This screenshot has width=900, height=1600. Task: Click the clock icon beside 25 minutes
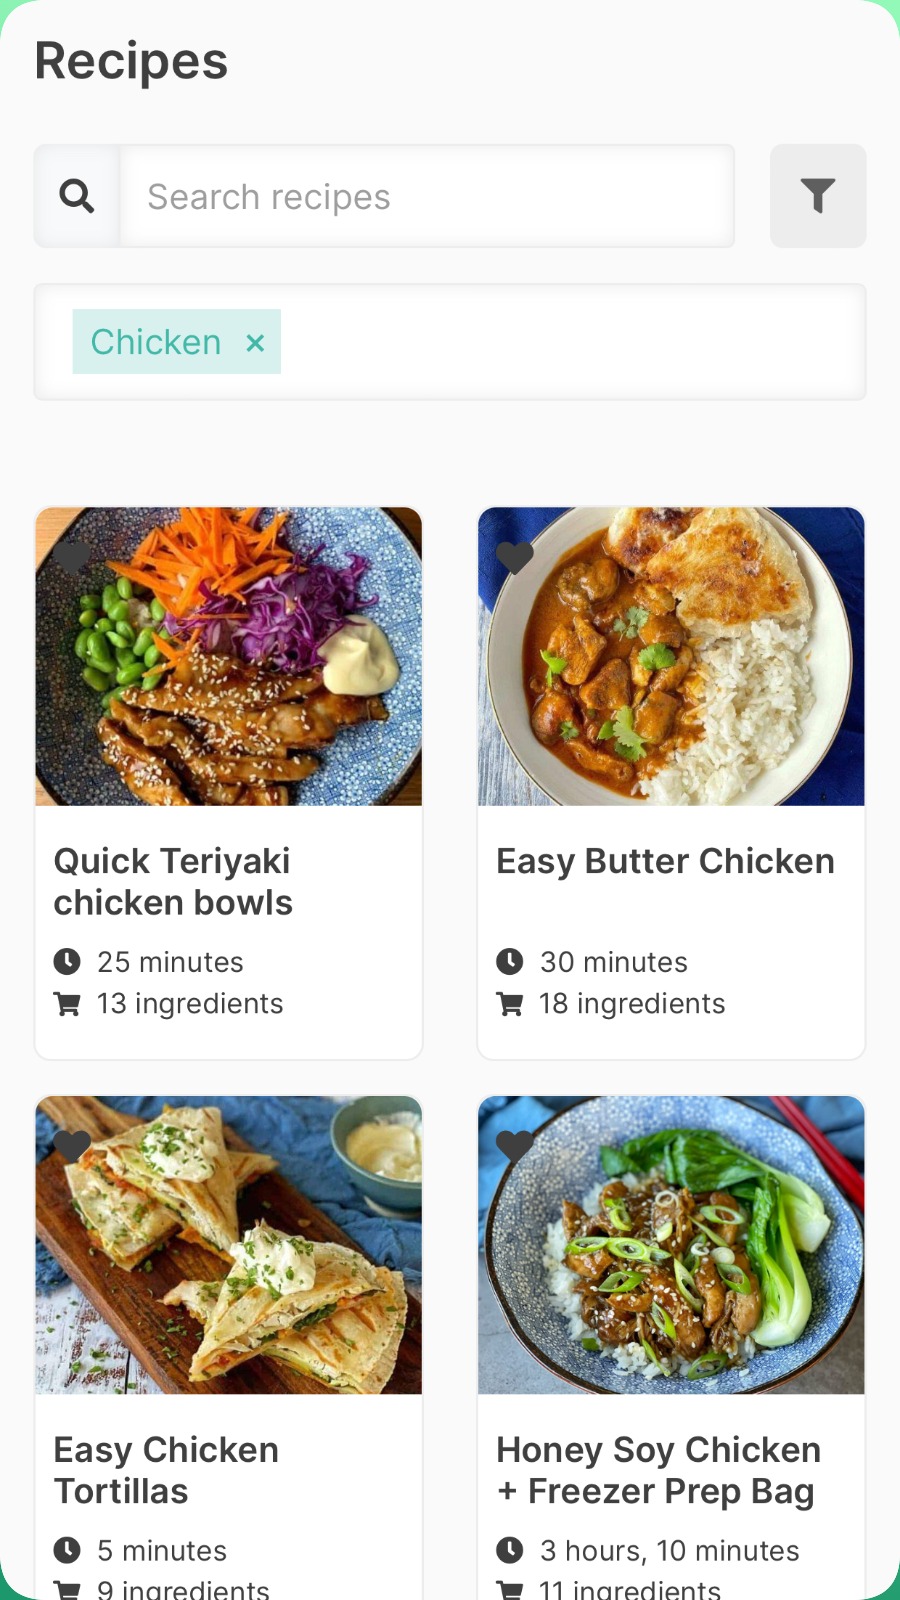click(67, 962)
